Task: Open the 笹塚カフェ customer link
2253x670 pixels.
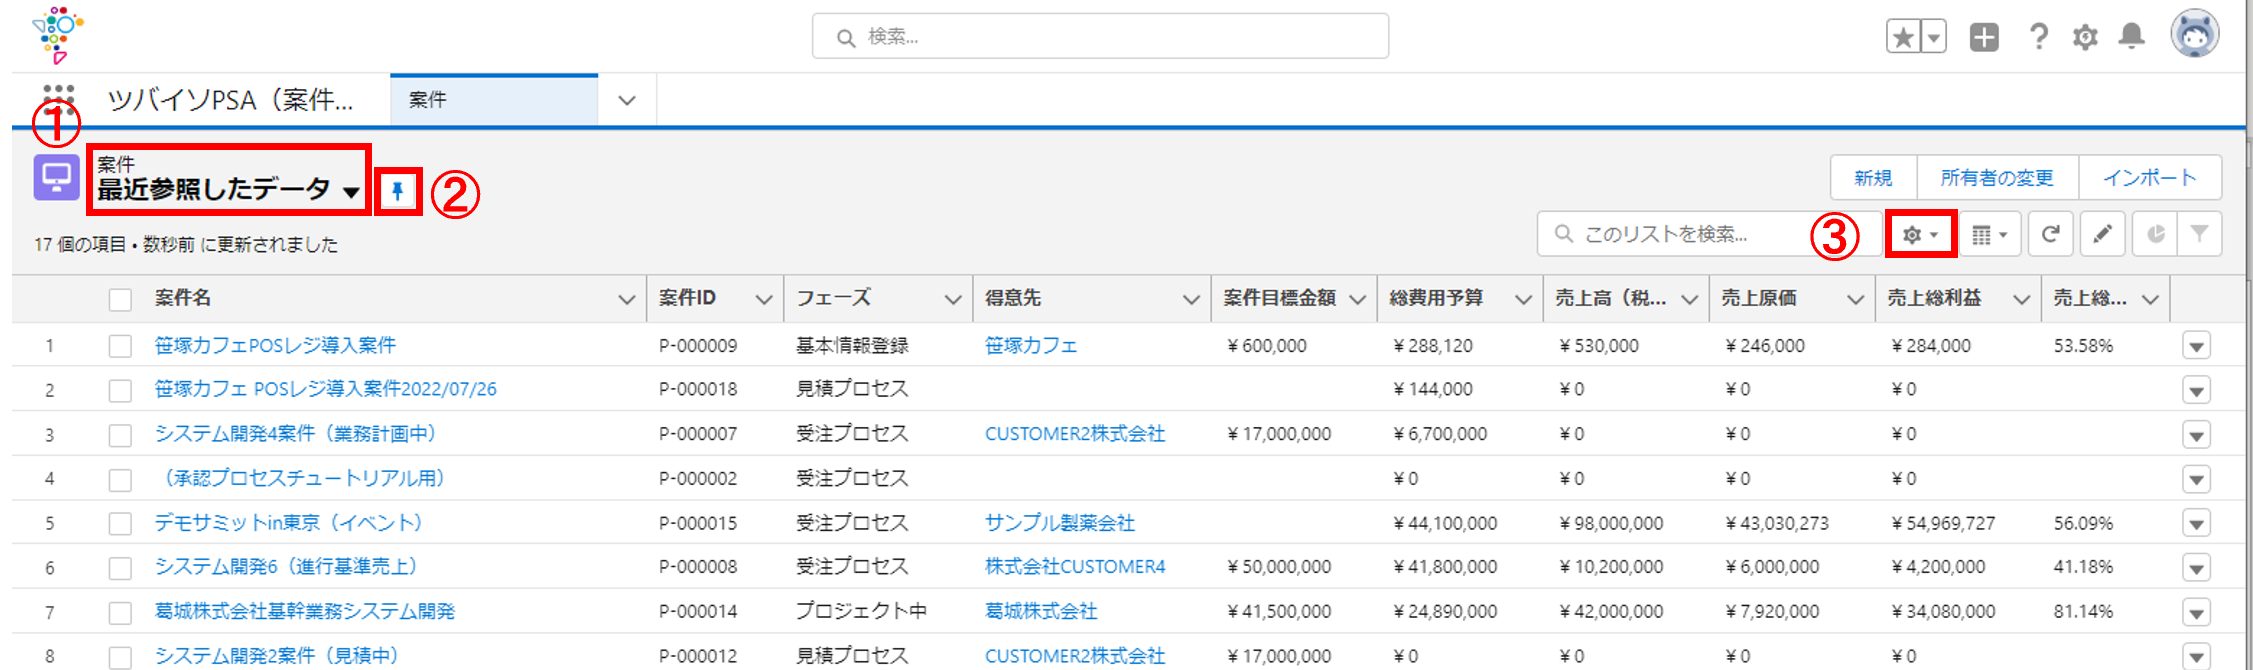Action: [x=1031, y=345]
